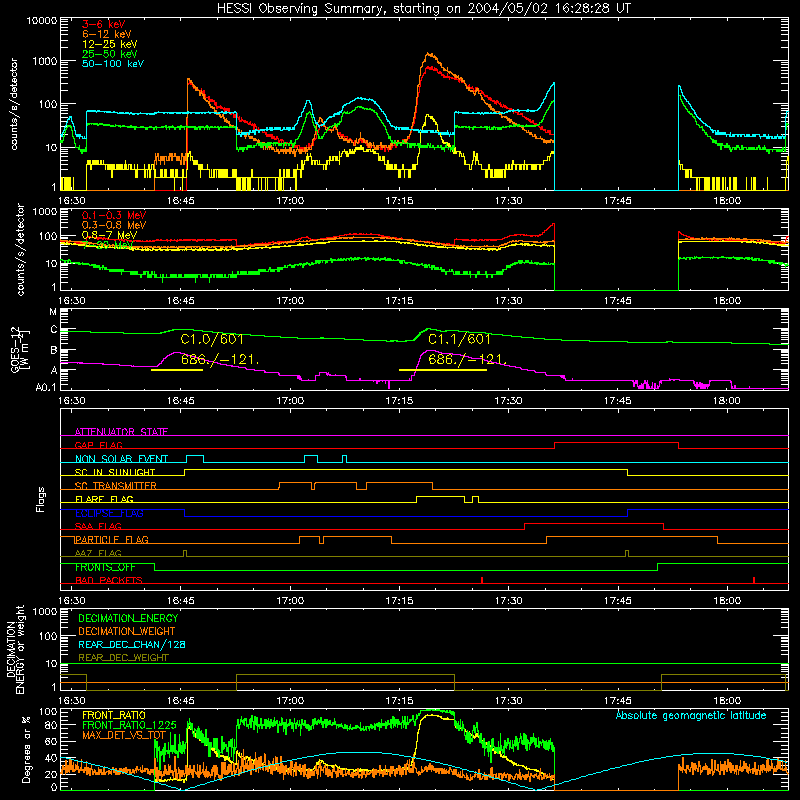Select the DECIMATION_WEIGHT legend label

pos(127,631)
